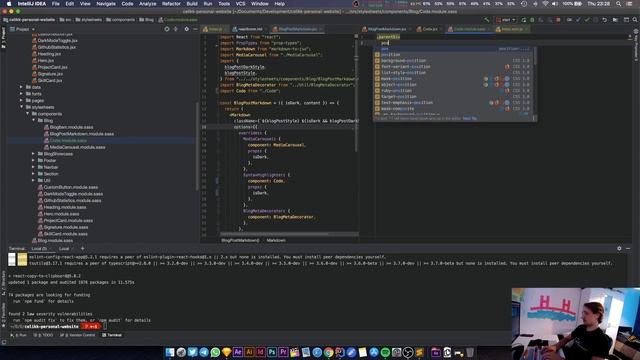The image size is (640, 360).
Task: Open VCS menu
Action: coord(240,4)
